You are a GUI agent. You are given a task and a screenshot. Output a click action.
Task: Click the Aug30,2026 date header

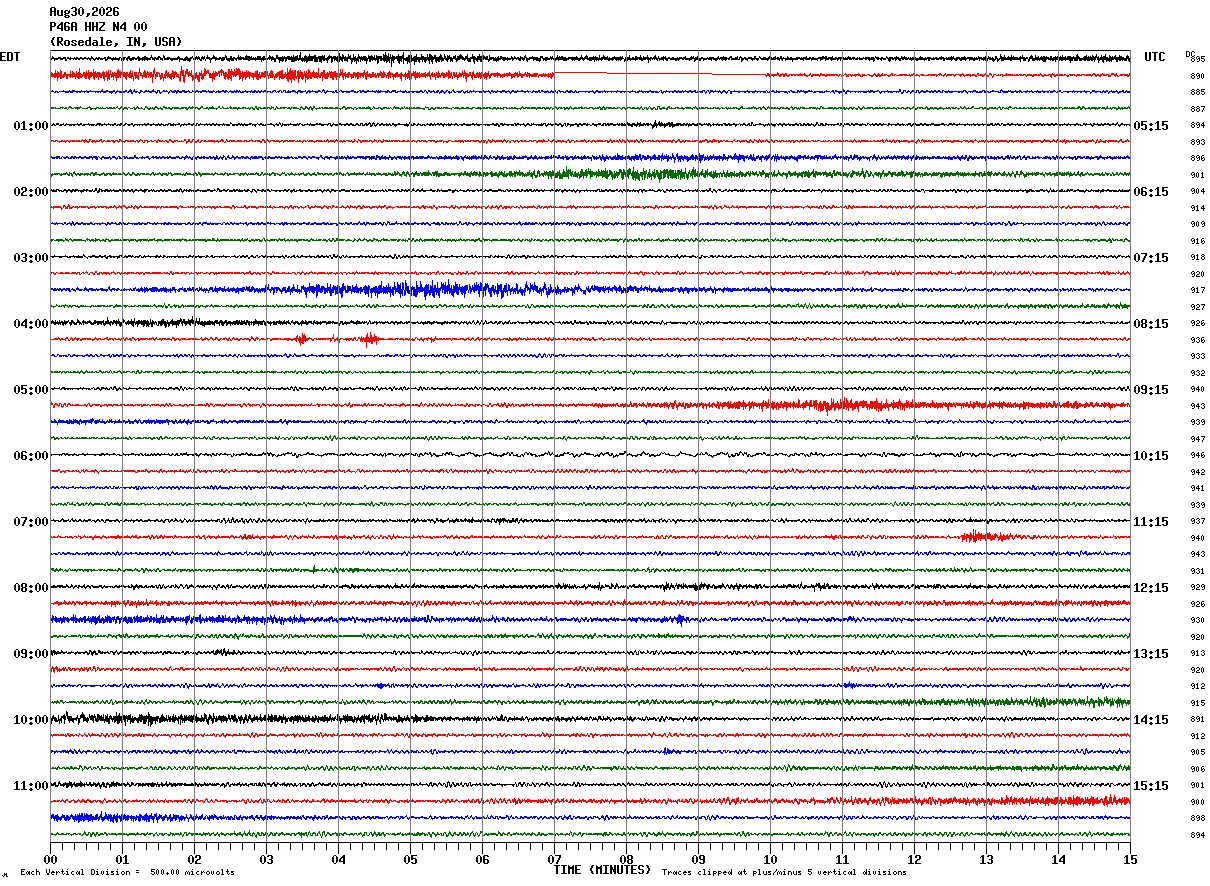(x=84, y=12)
